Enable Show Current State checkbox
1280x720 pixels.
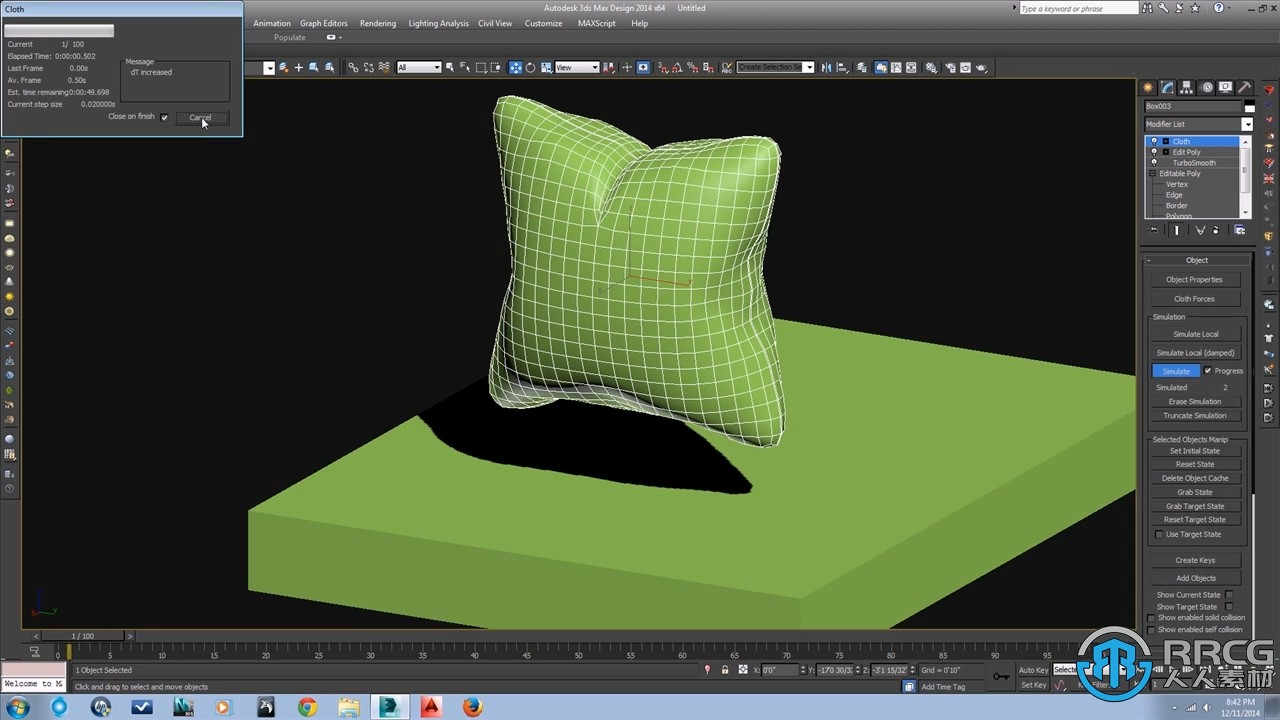pyautogui.click(x=1229, y=595)
